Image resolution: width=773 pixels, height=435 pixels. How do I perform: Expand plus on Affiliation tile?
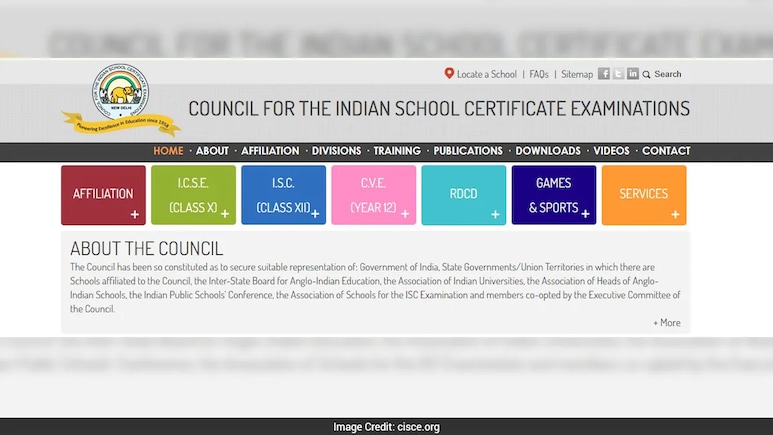[x=135, y=215]
